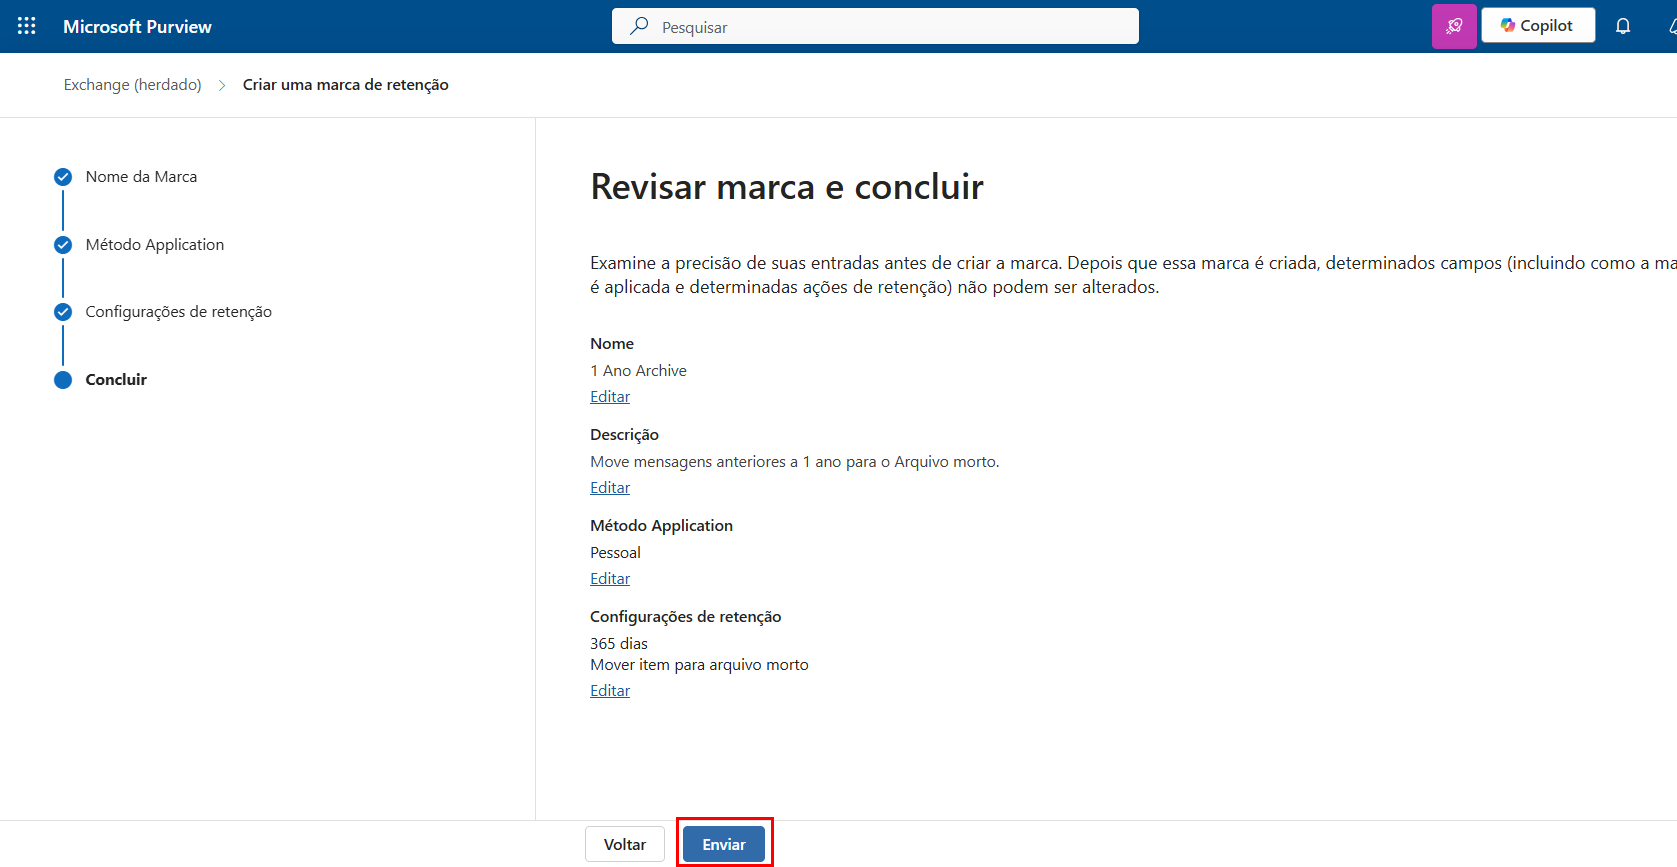
Task: Edit the Método Application value Pessoal
Action: tap(610, 579)
